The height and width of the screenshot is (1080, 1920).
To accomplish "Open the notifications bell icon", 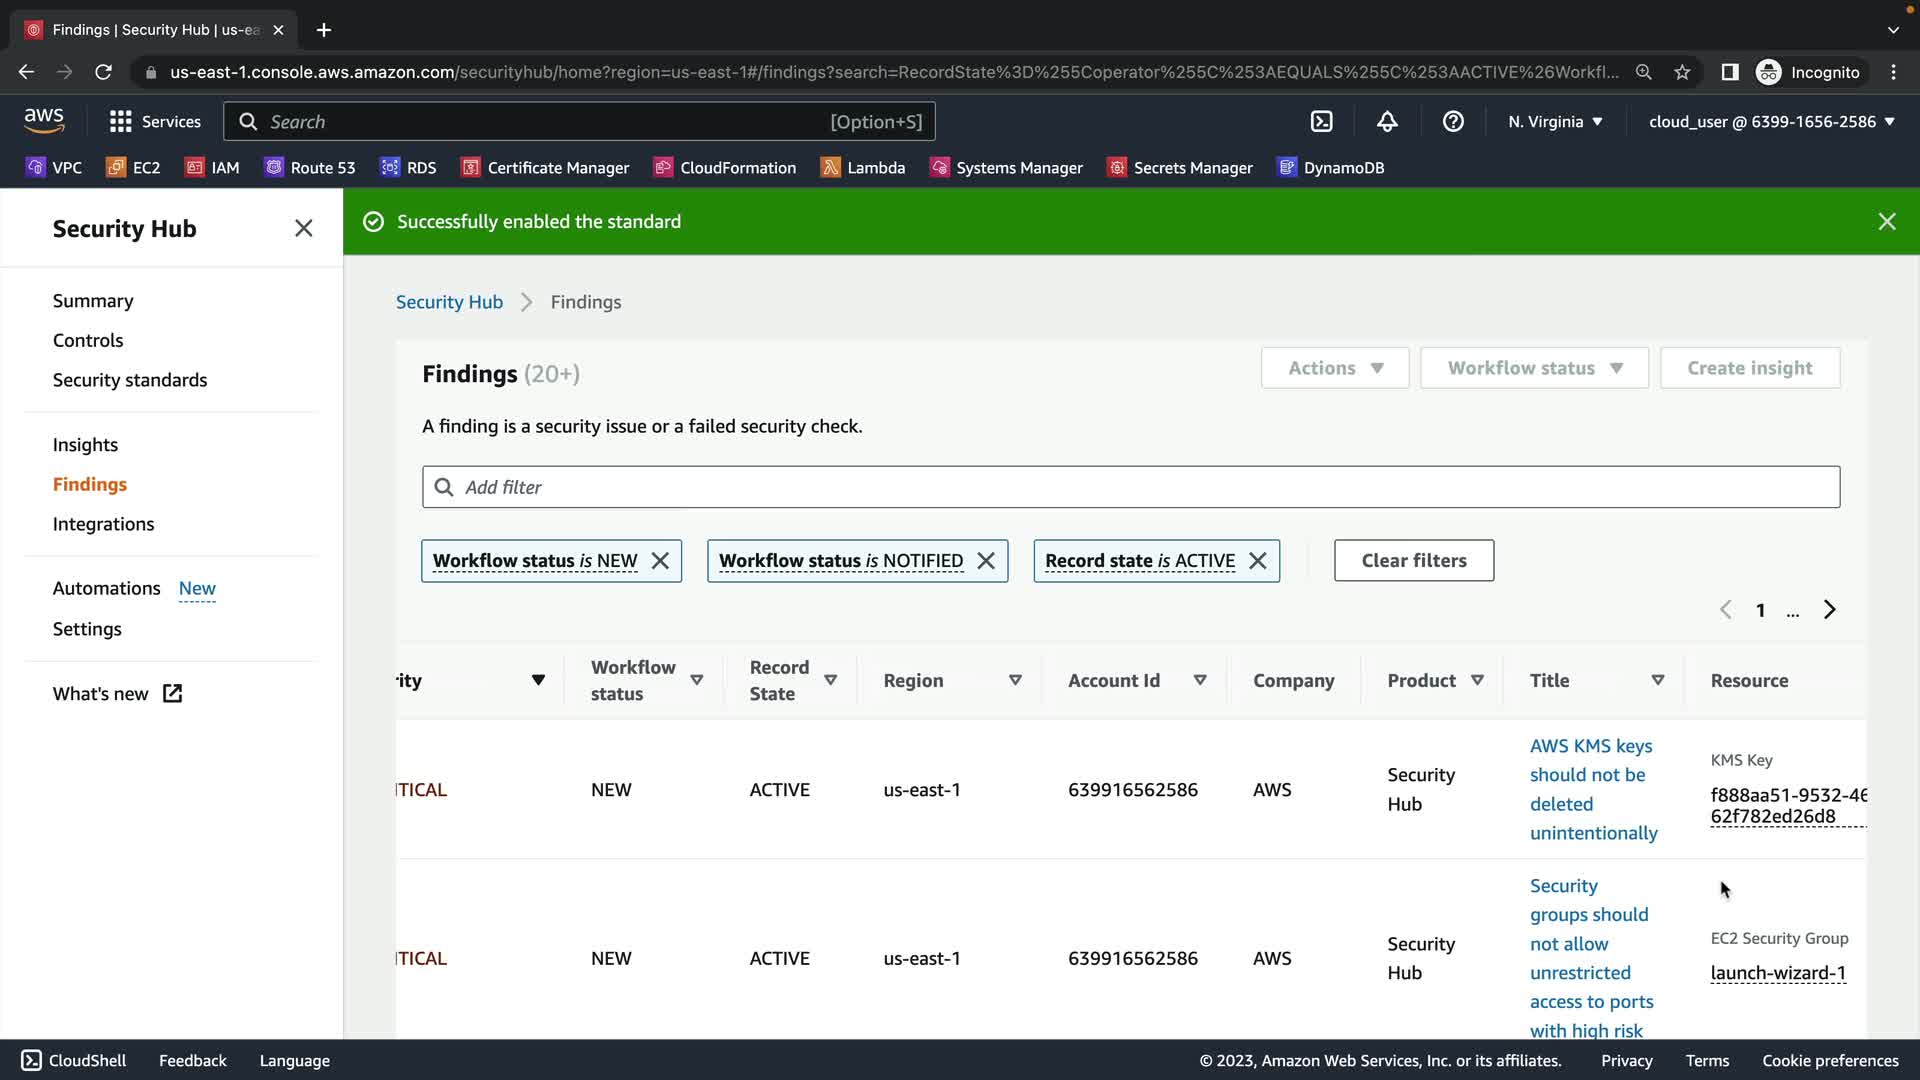I will click(x=1387, y=121).
